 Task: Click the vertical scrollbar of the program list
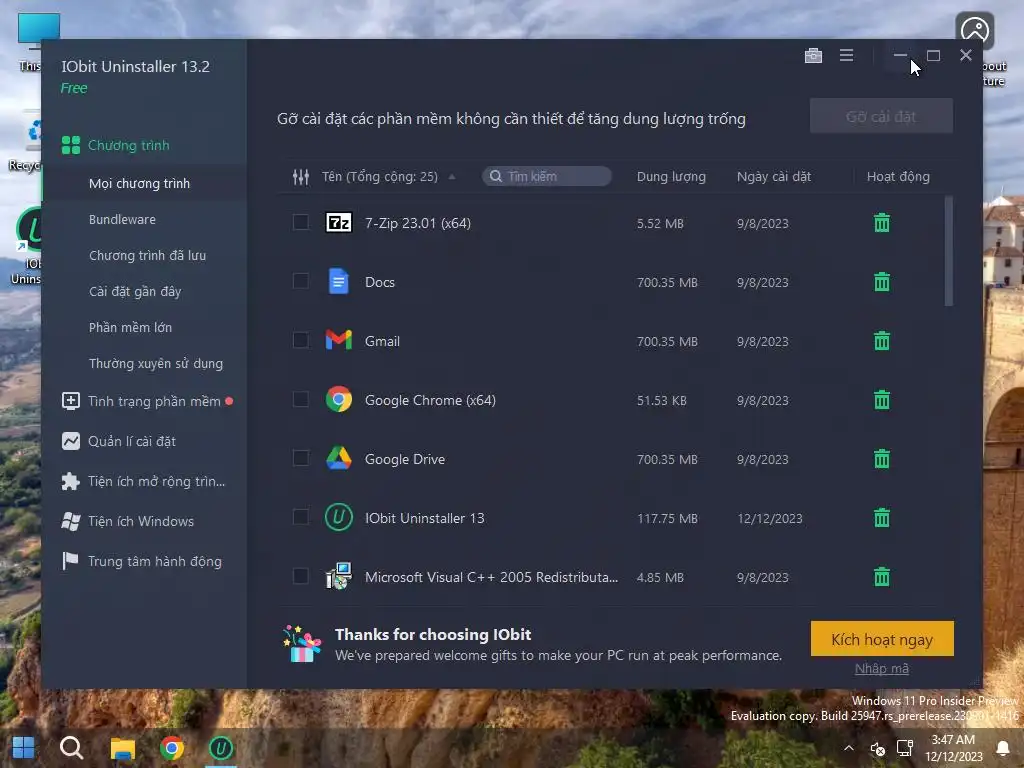948,251
